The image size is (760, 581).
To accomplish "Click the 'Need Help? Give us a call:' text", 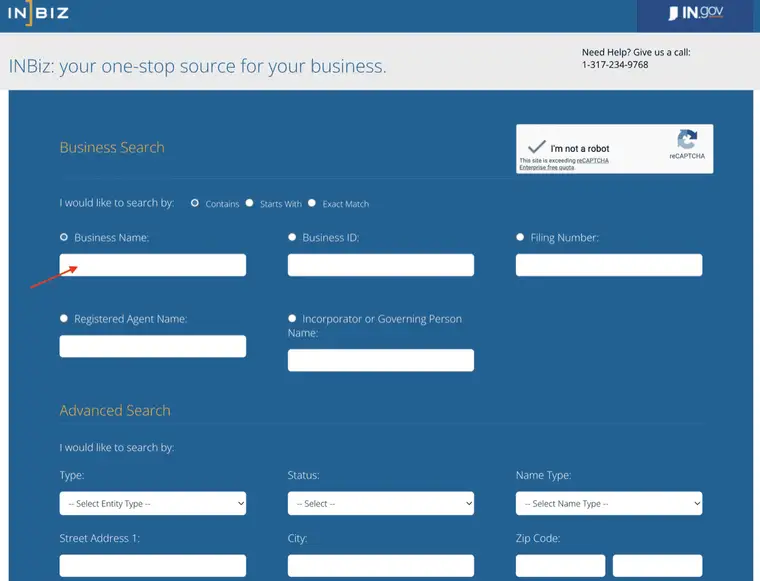I will [x=636, y=52].
